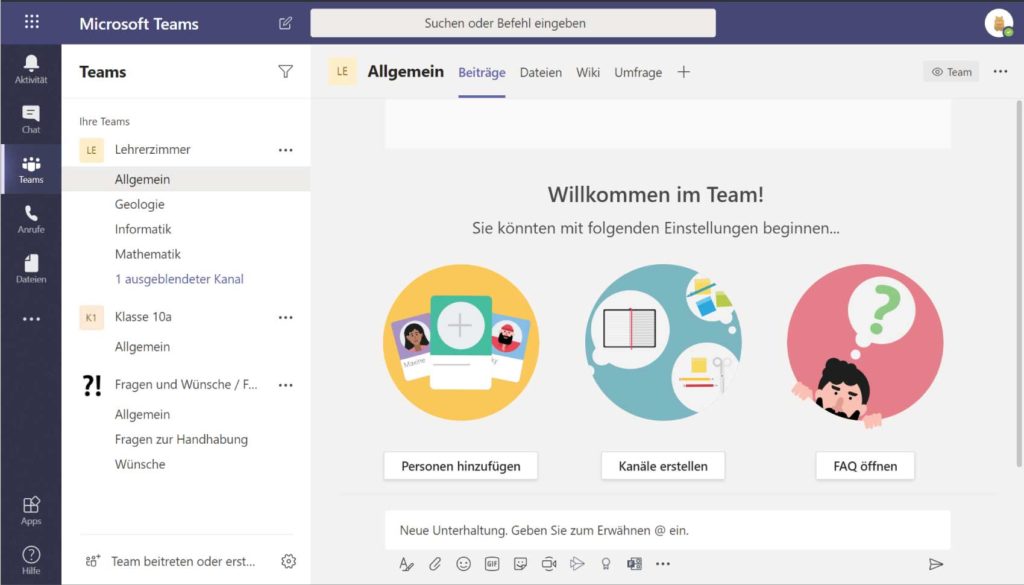Click Personen hinzufügen button
The height and width of the screenshot is (585, 1024).
tap(461, 466)
